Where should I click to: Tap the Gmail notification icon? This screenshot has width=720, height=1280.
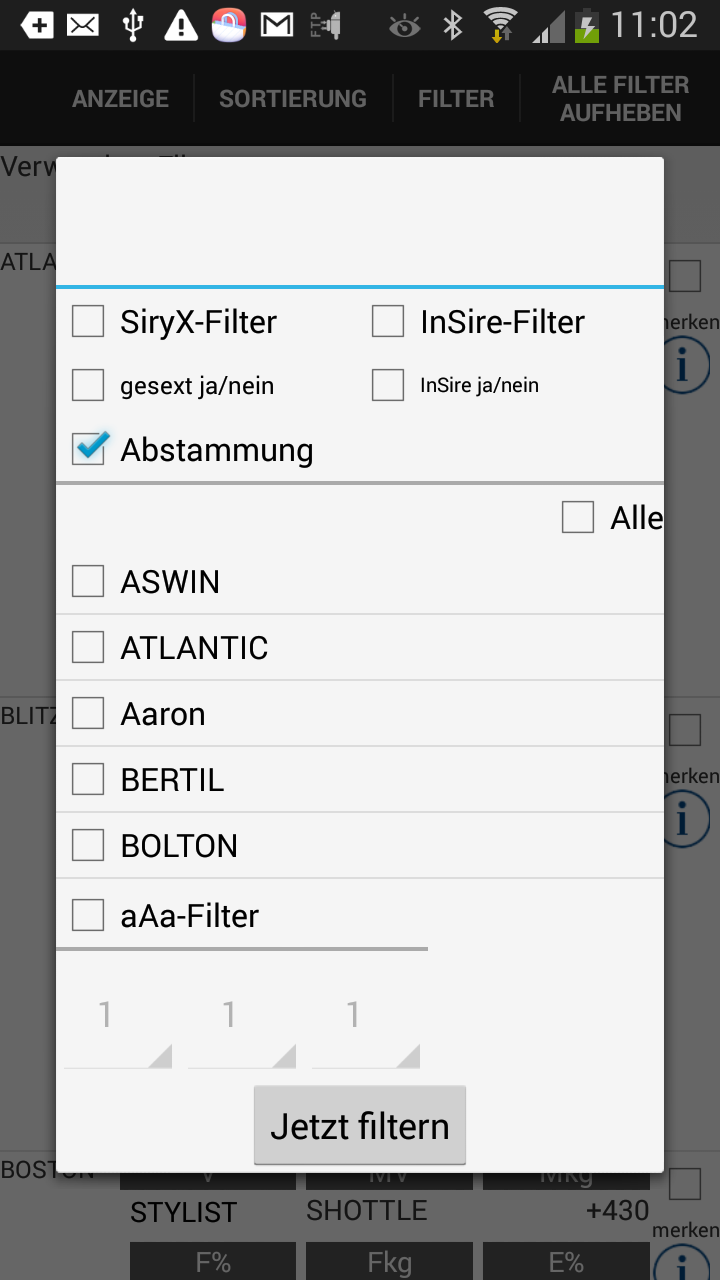coord(277,25)
